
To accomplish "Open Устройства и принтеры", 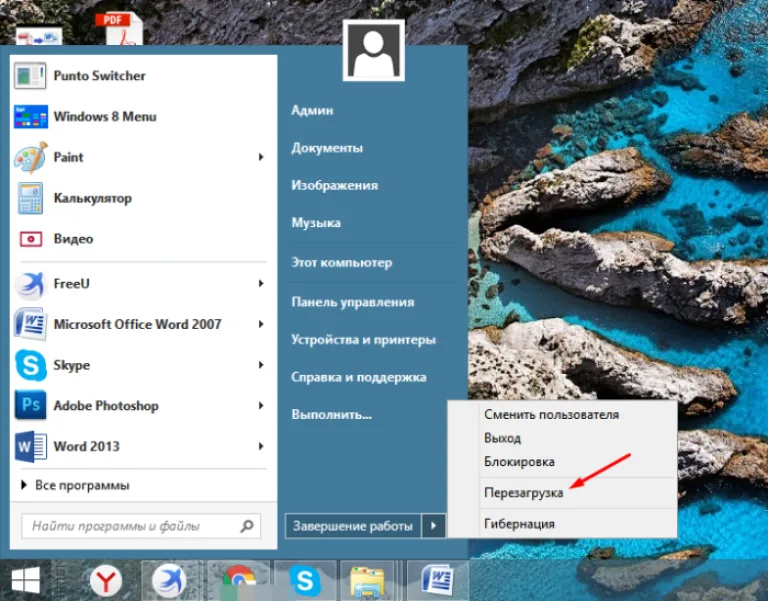I will pyautogui.click(x=363, y=339).
